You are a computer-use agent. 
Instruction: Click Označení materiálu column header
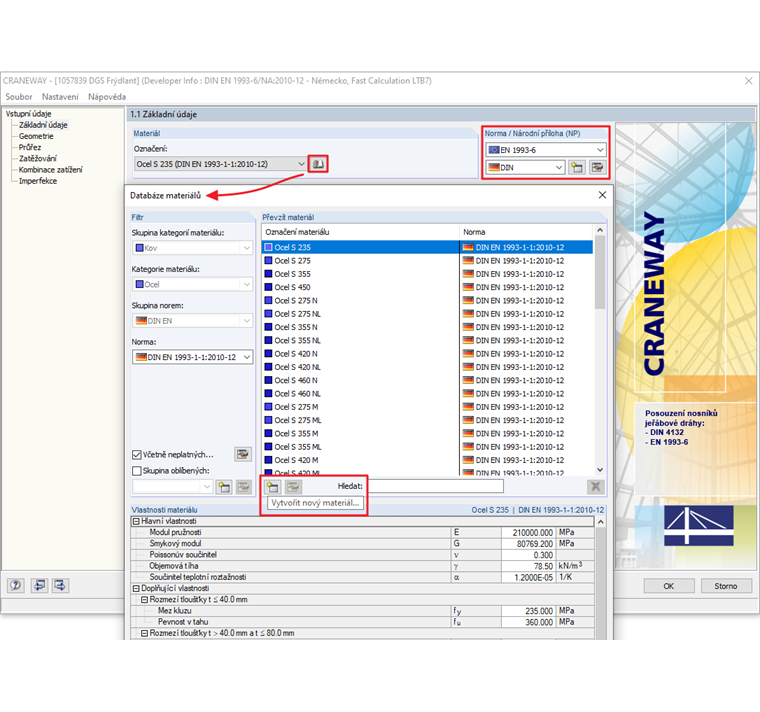pyautogui.click(x=360, y=232)
